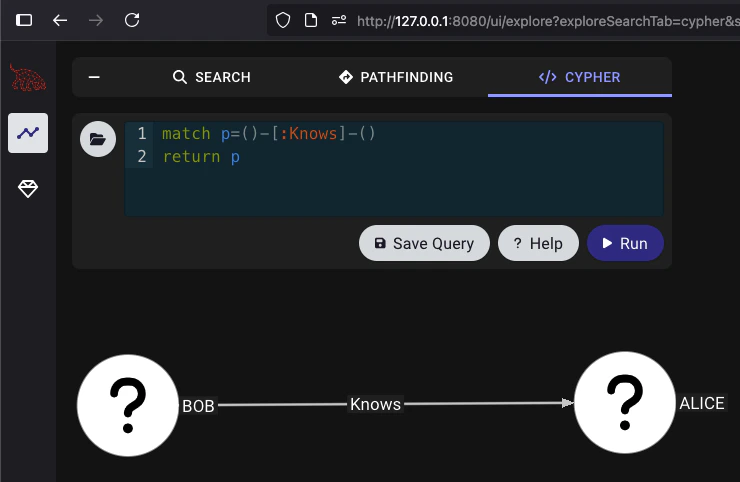This screenshot has width=740, height=482.
Task: Open the Cypher Help button
Action: pyautogui.click(x=538, y=243)
